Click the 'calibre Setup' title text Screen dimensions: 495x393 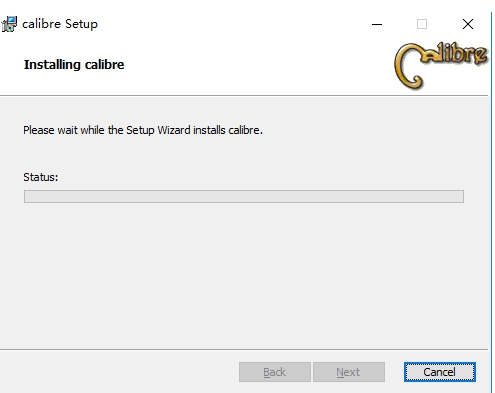click(60, 24)
